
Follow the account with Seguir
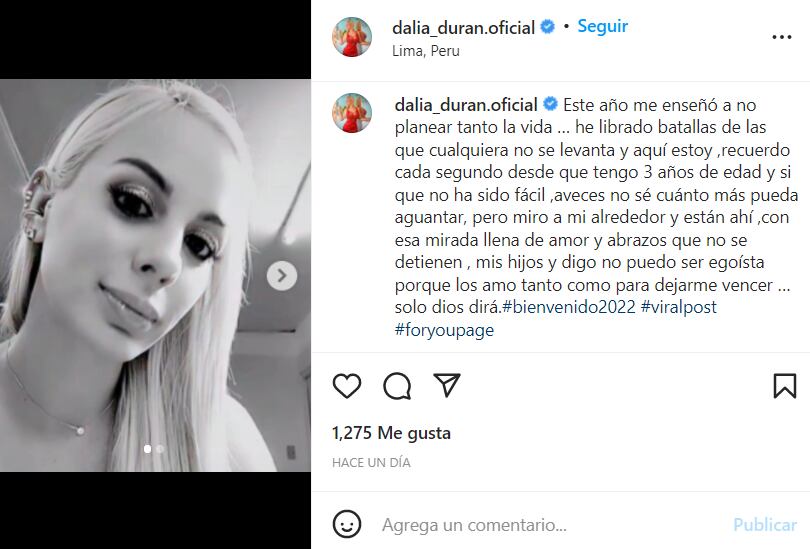tap(602, 26)
